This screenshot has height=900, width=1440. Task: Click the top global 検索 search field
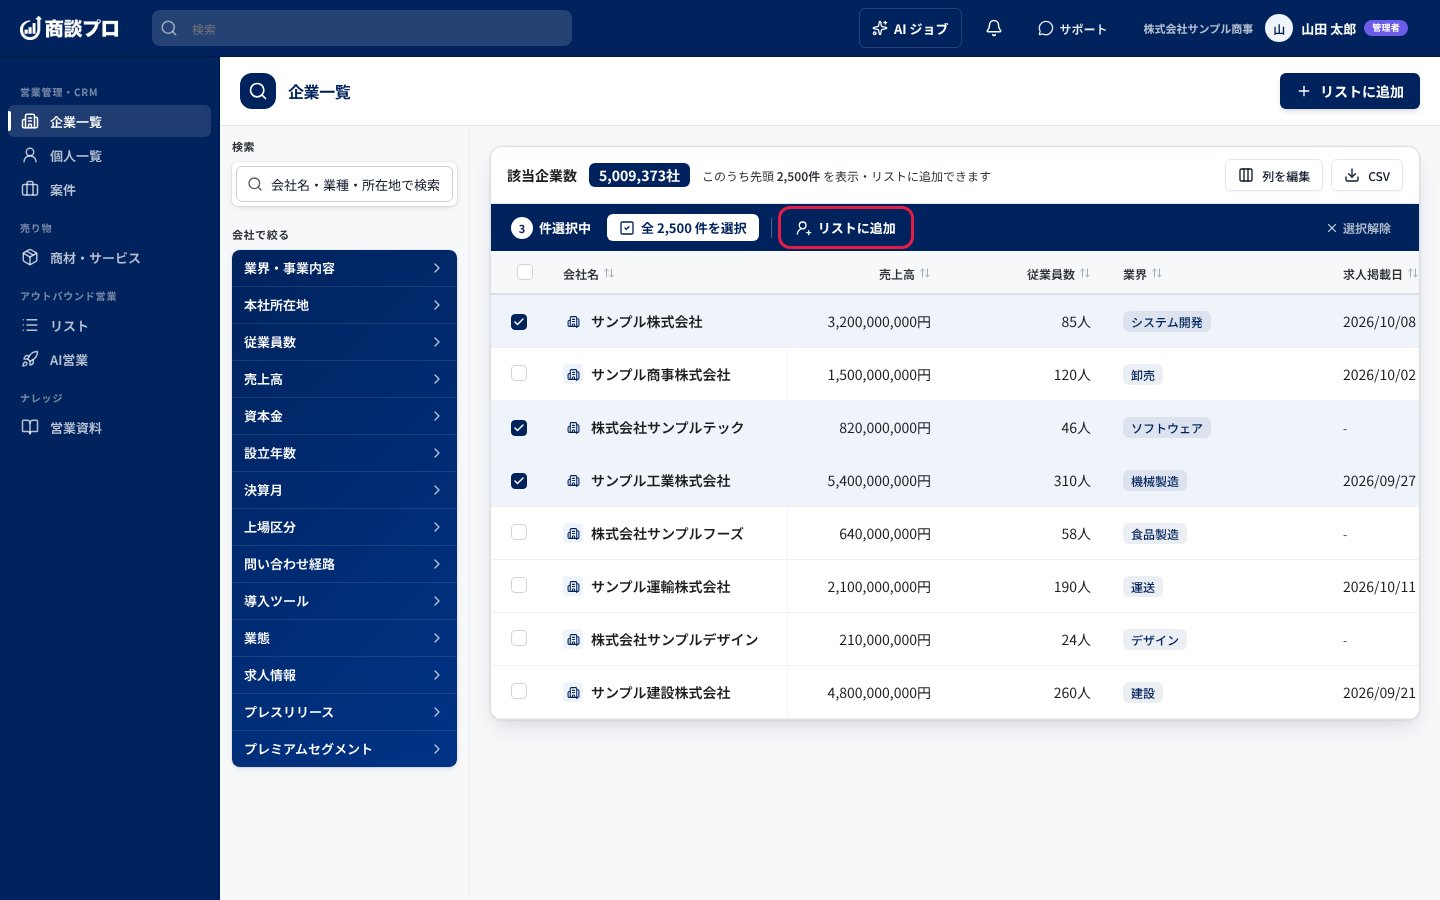coord(362,28)
